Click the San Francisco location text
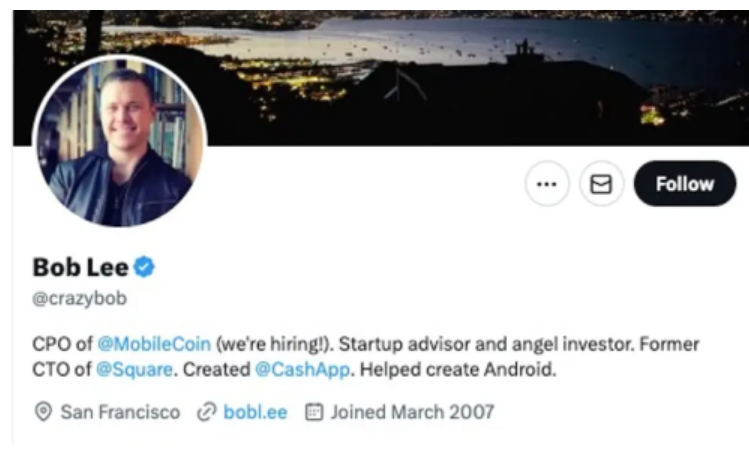The image size is (749, 455). [120, 412]
